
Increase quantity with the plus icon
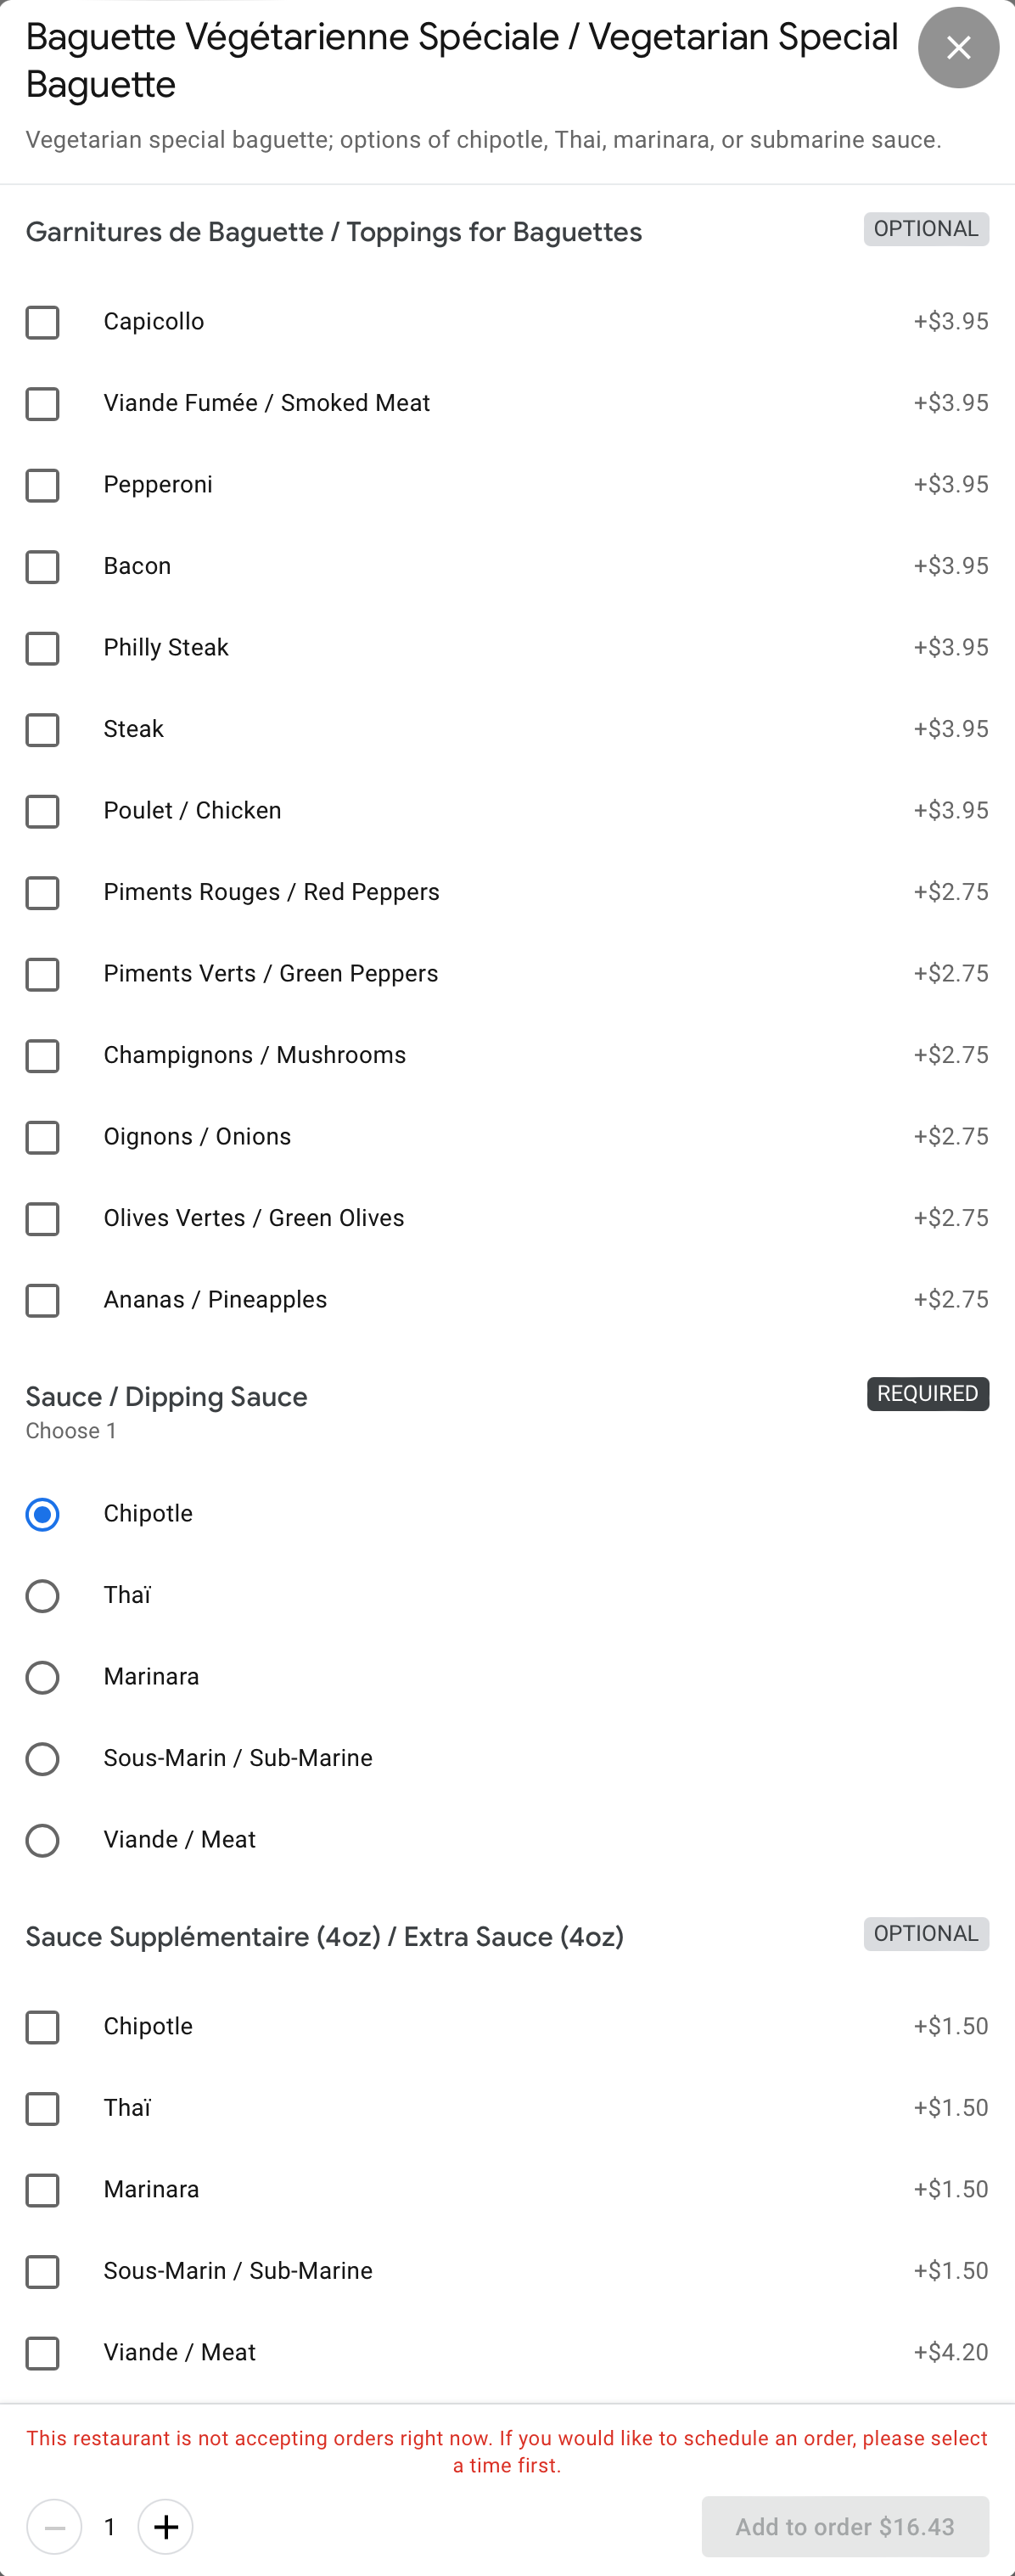tap(165, 2526)
